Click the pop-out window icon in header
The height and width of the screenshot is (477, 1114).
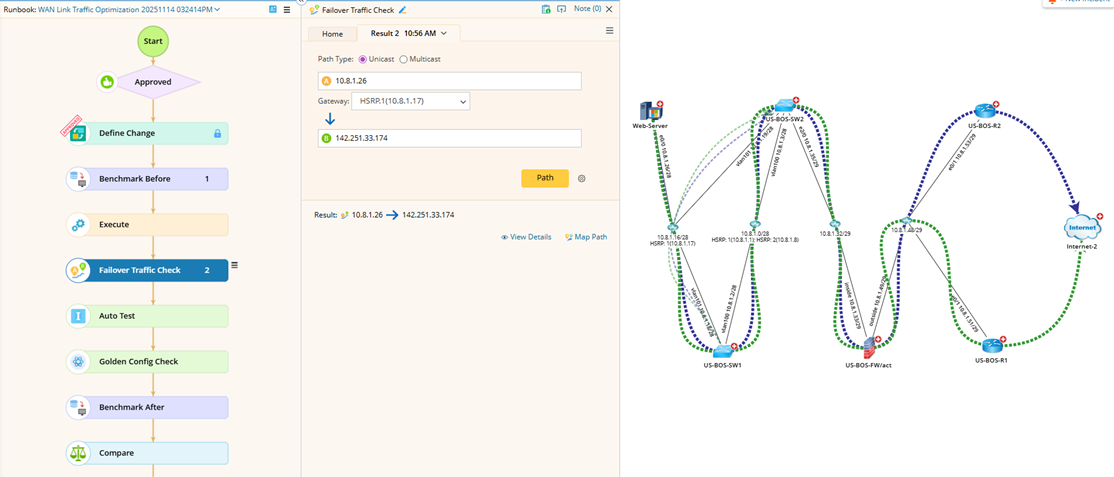pos(561,9)
